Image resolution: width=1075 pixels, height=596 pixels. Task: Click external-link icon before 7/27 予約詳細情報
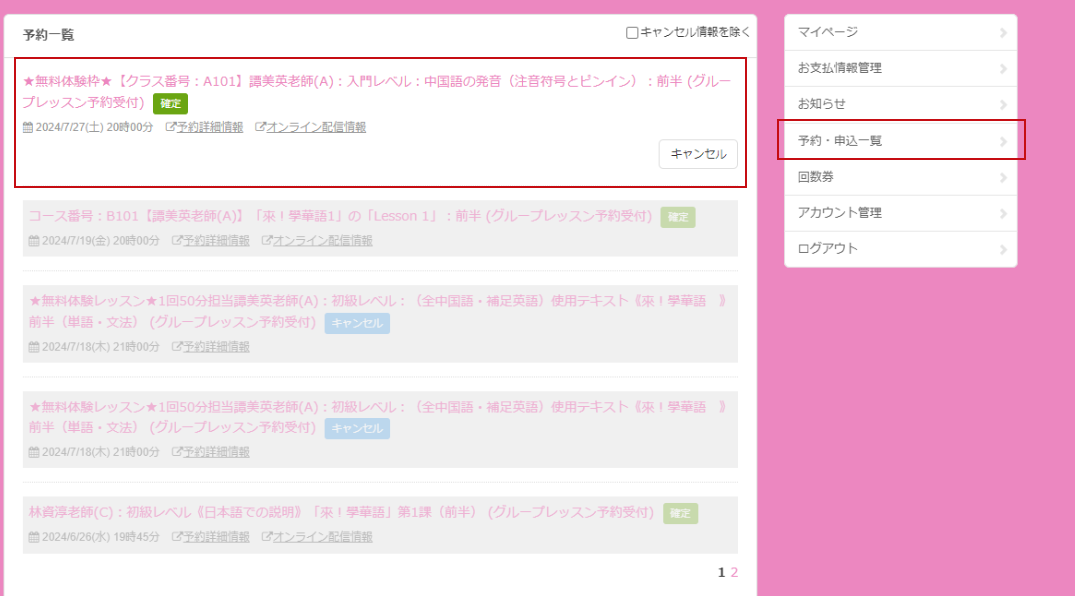pyautogui.click(x=171, y=127)
